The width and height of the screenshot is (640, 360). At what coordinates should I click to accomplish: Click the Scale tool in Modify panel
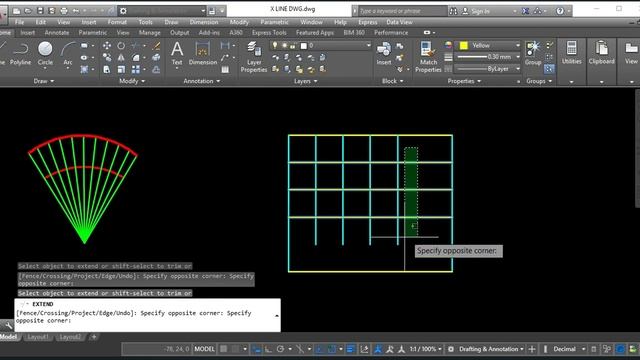(121, 69)
